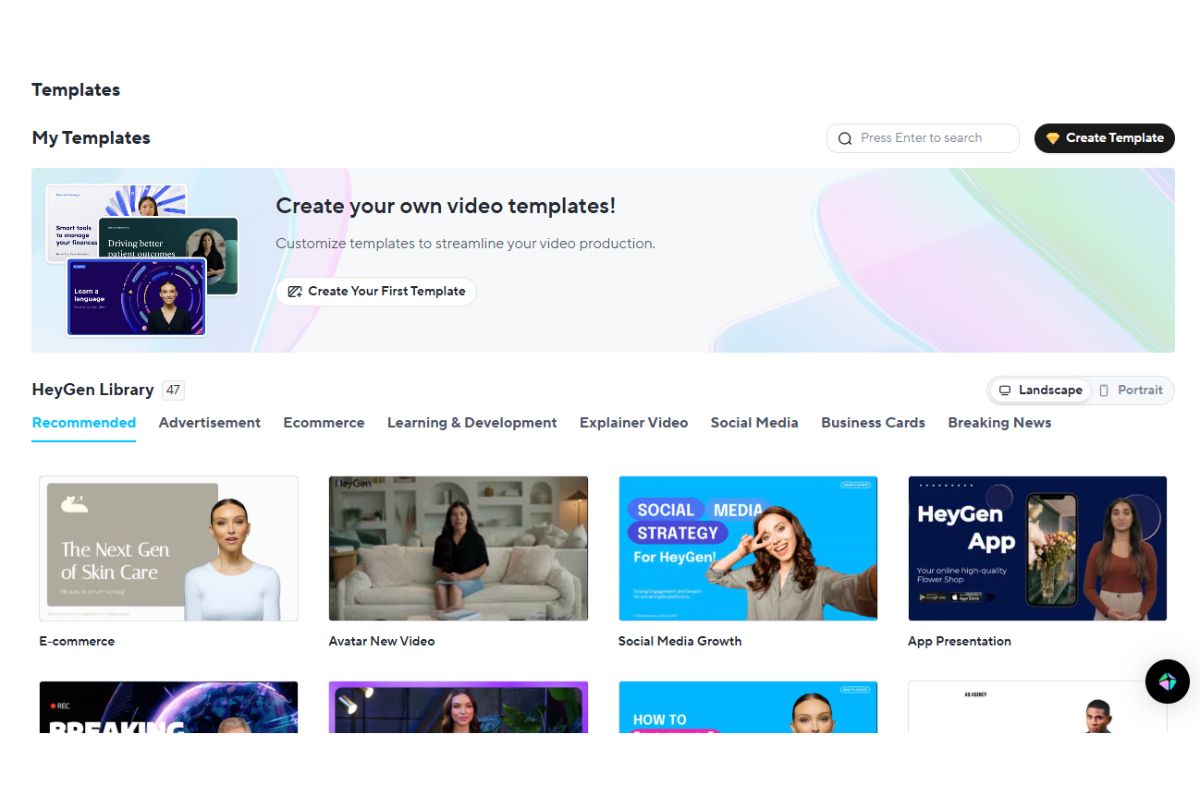Screen dimensions: 1200x800
Task: Switch to Portrait orientation
Action: click(1132, 391)
